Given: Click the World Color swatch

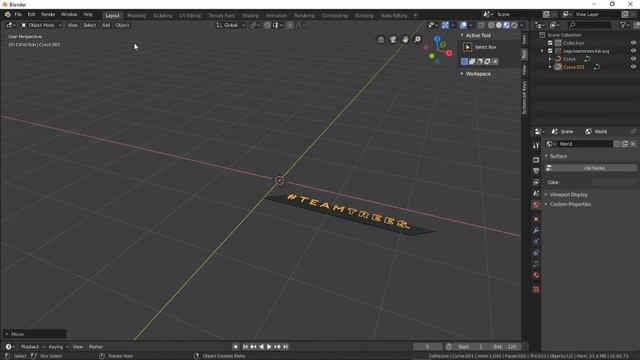Looking at the screenshot, I should tap(613, 182).
